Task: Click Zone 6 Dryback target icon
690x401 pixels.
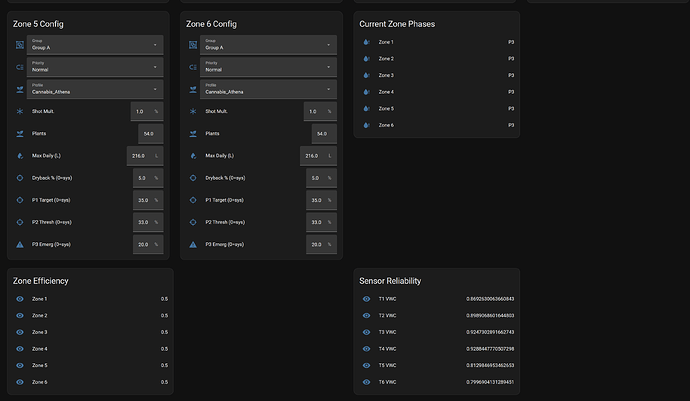Action: (x=193, y=178)
